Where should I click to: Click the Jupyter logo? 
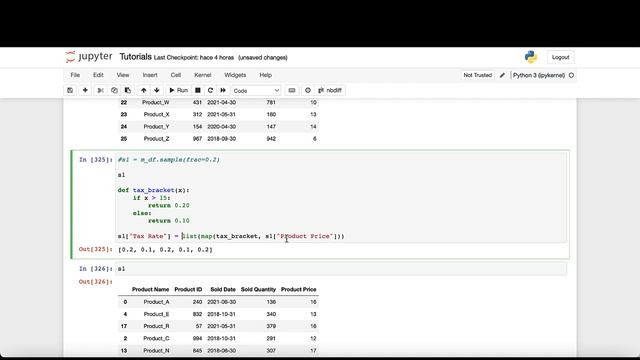[89, 57]
